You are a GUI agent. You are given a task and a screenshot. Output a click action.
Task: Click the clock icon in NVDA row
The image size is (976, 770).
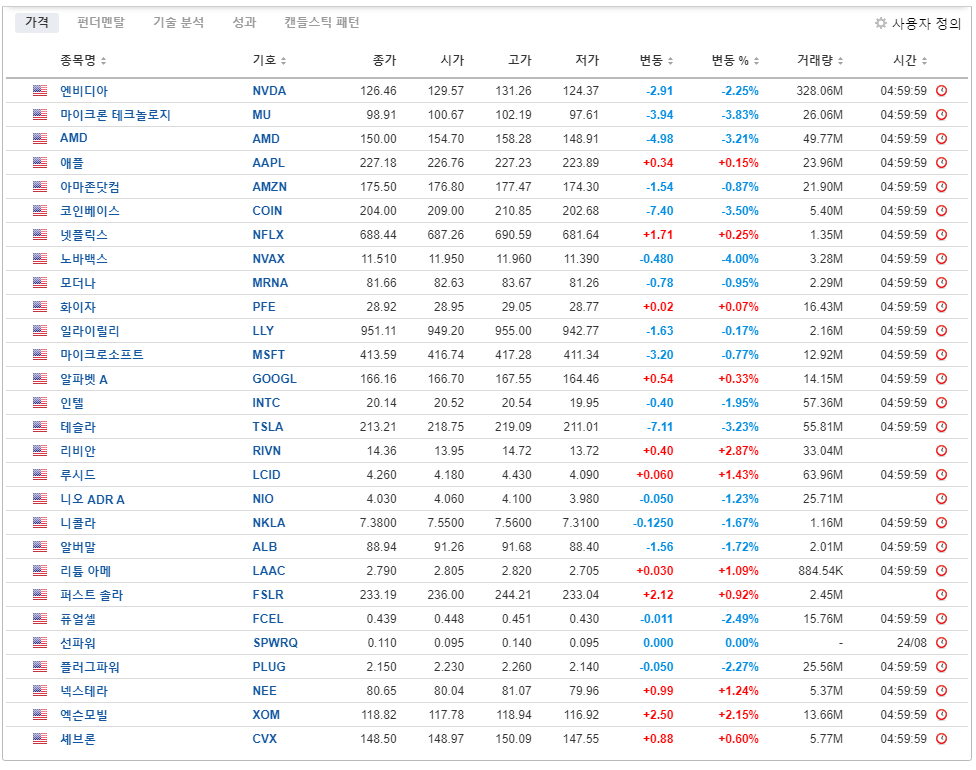coord(942,91)
